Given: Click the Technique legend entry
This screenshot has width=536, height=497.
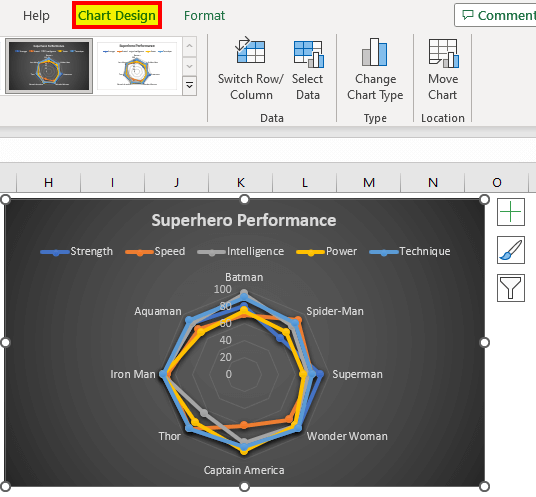Looking at the screenshot, I should click(410, 252).
